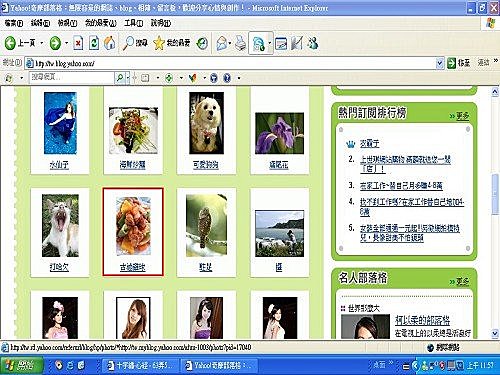Click the colorful checkmark icon in lower toolbar
This screenshot has height=375, width=500.
pyautogui.click(x=192, y=78)
